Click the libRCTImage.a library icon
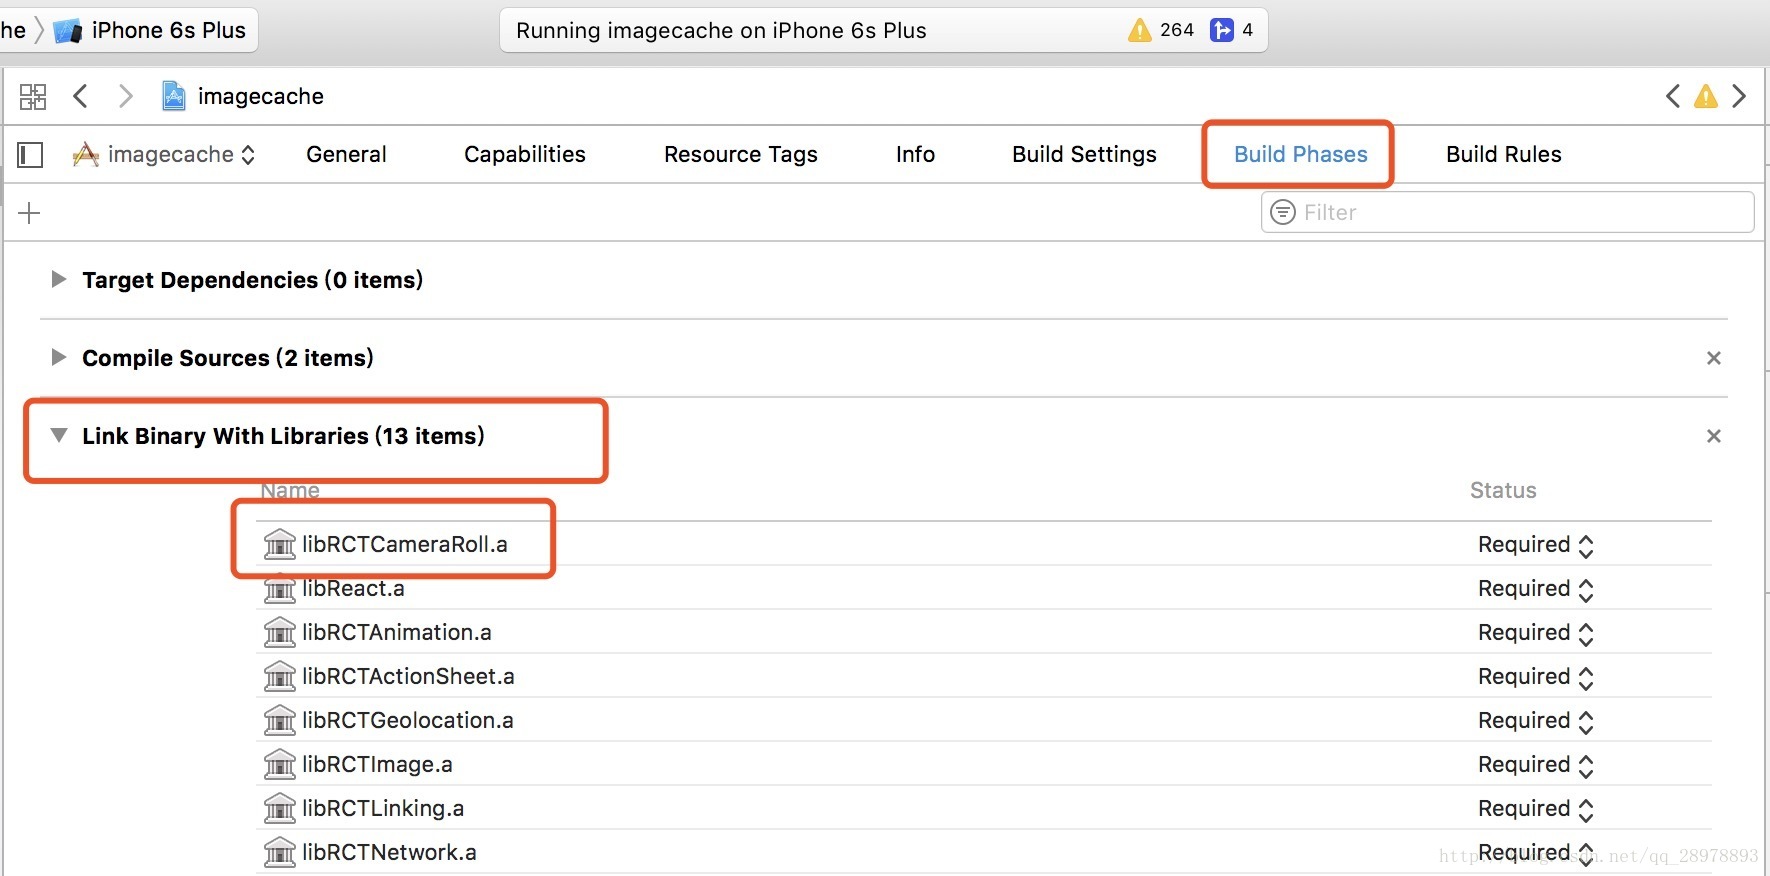 point(280,764)
